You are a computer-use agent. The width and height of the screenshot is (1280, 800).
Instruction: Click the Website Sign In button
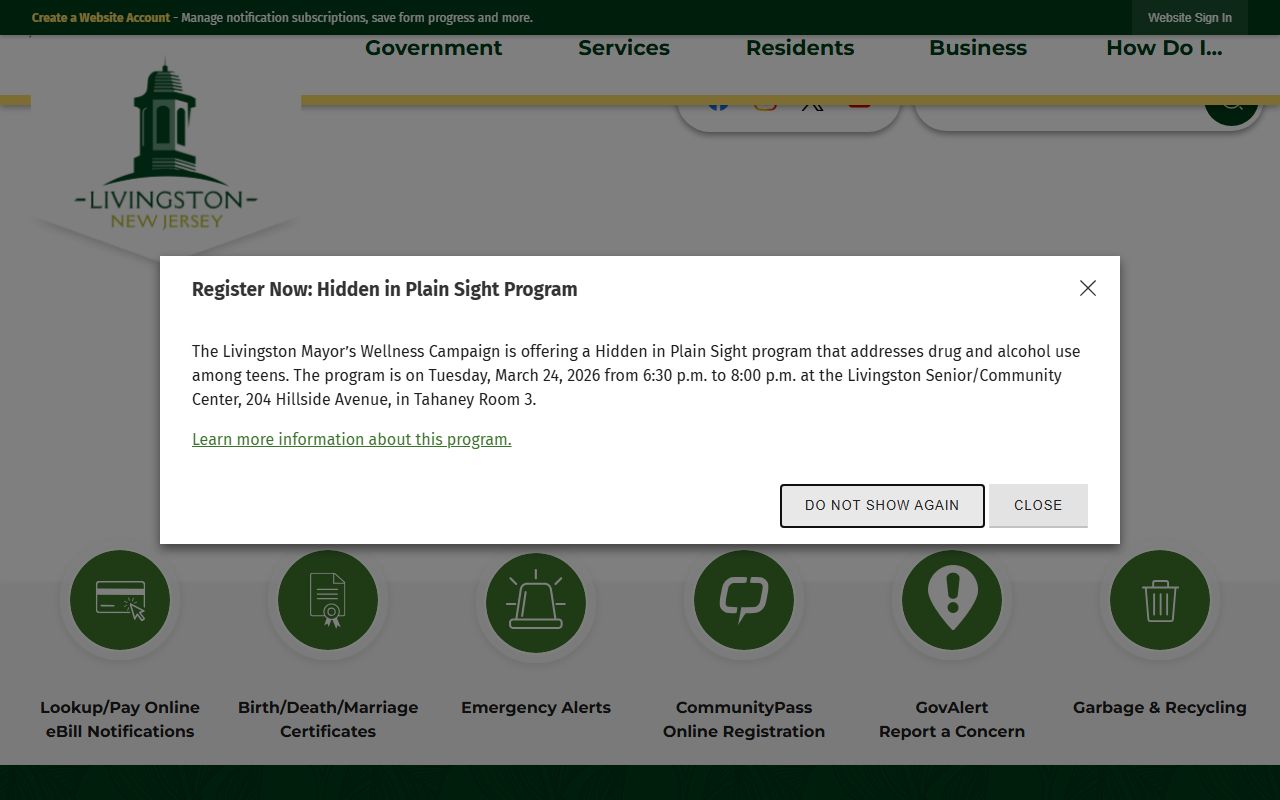[x=1190, y=18]
